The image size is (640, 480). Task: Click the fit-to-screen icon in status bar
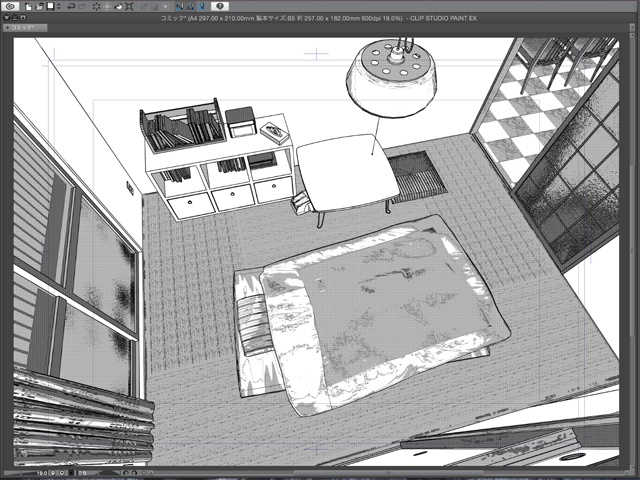coord(71,473)
